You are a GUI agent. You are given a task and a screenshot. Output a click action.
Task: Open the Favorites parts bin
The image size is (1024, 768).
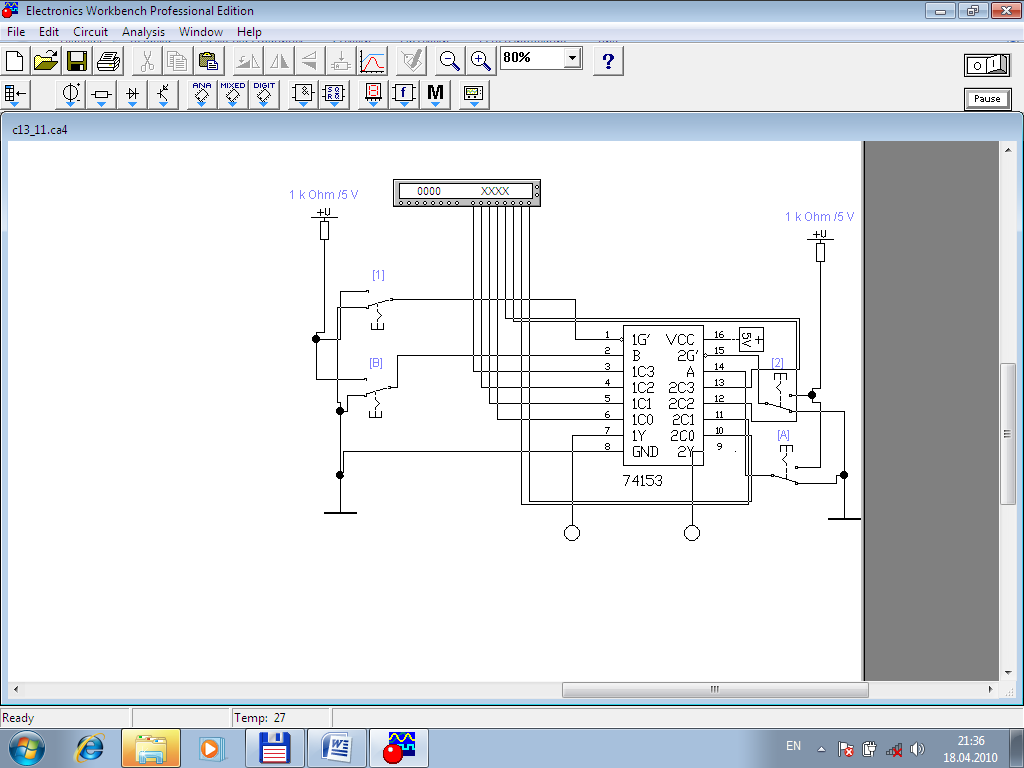click(14, 94)
